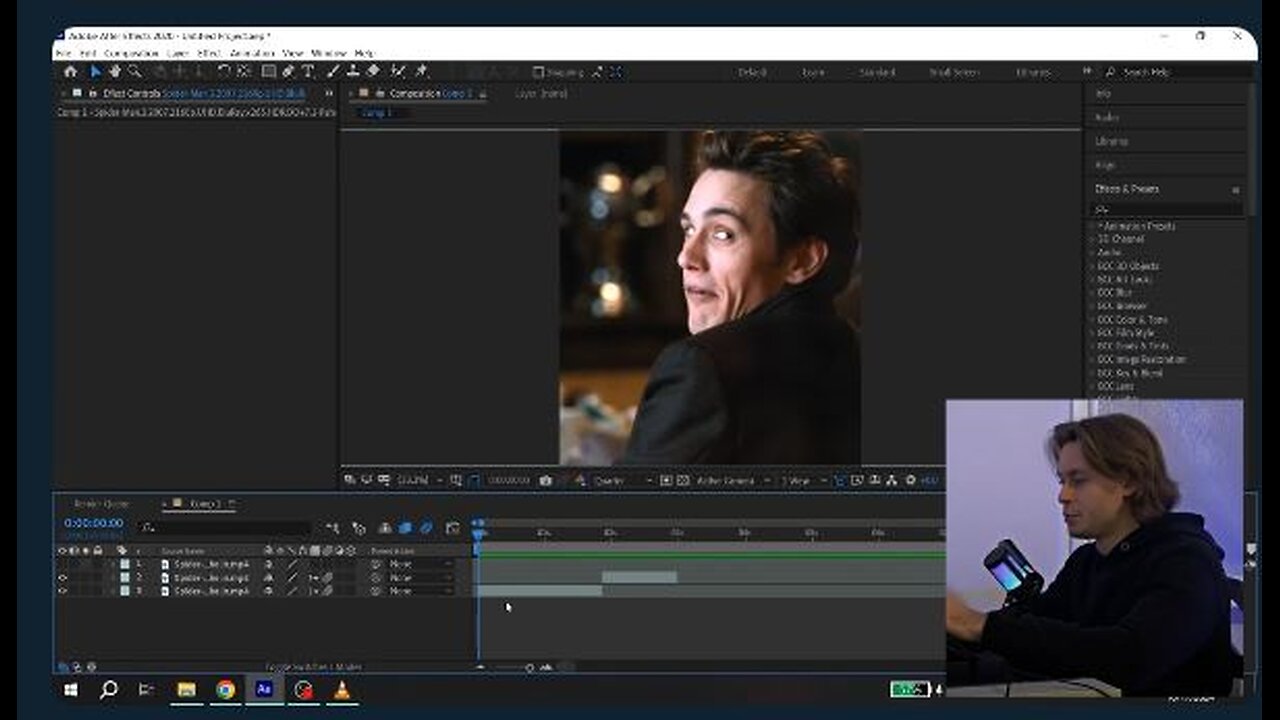
Task: Select the Rotation tool
Action: click(225, 72)
